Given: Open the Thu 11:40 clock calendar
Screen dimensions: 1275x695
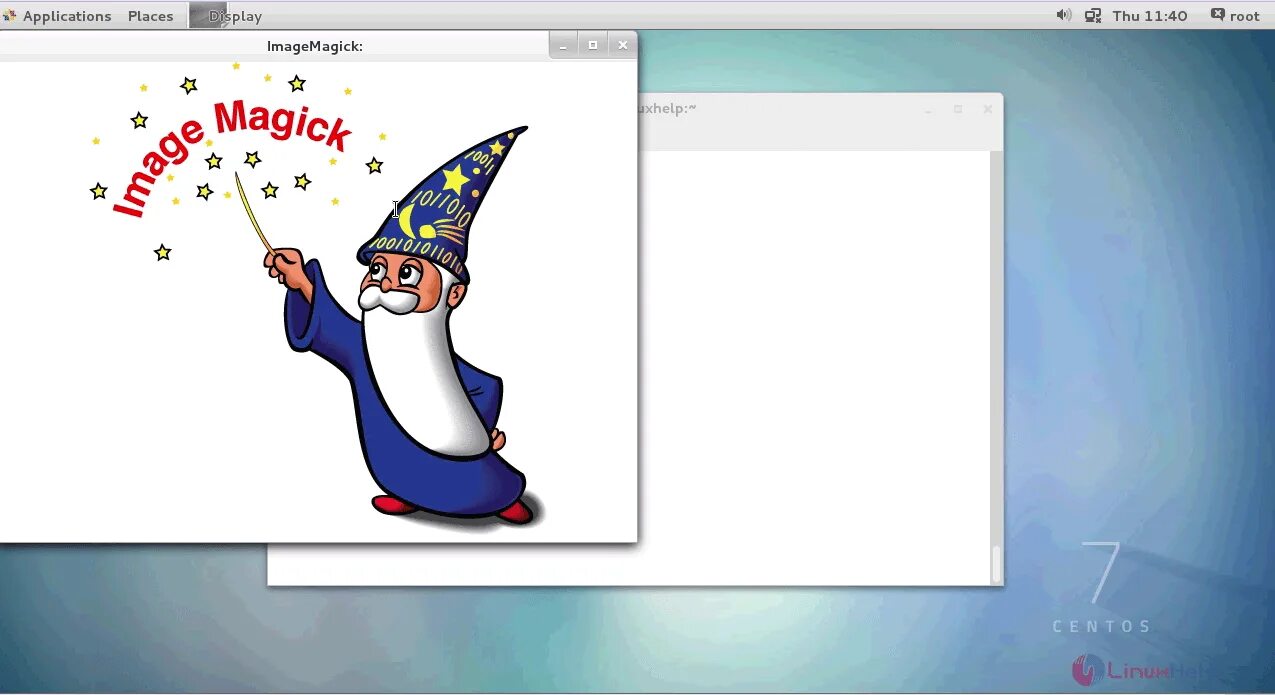Looking at the screenshot, I should pyautogui.click(x=1150, y=16).
